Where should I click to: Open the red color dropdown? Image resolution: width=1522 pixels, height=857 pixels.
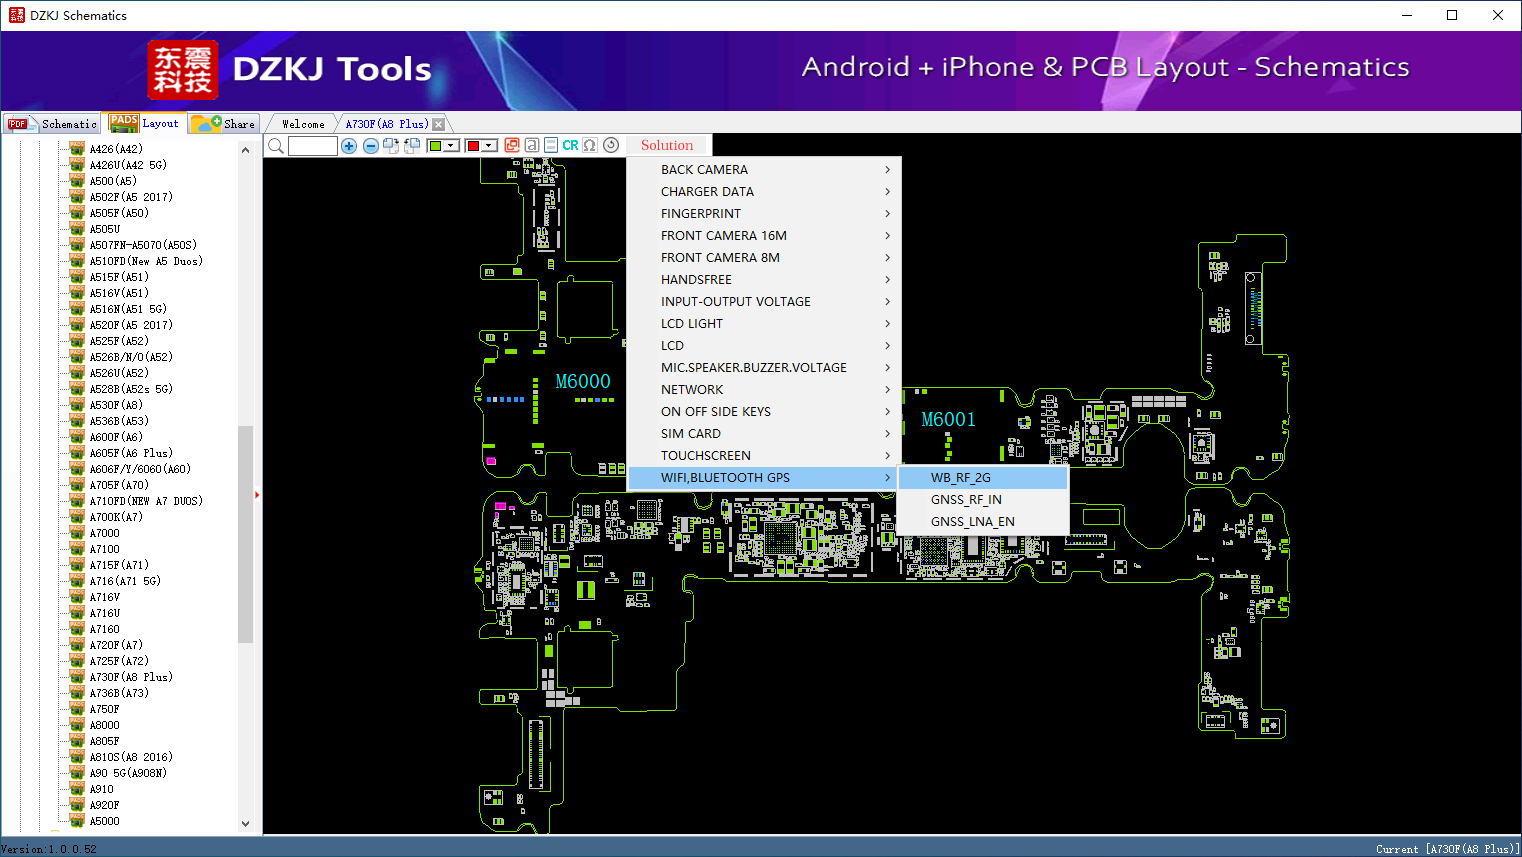click(x=489, y=146)
